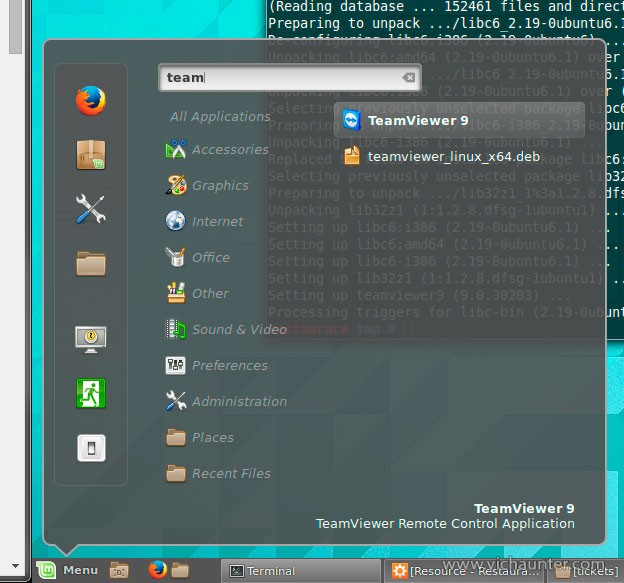The image size is (624, 583).
Task: Open System Settings tools icon in favorites
Action: [x=91, y=209]
